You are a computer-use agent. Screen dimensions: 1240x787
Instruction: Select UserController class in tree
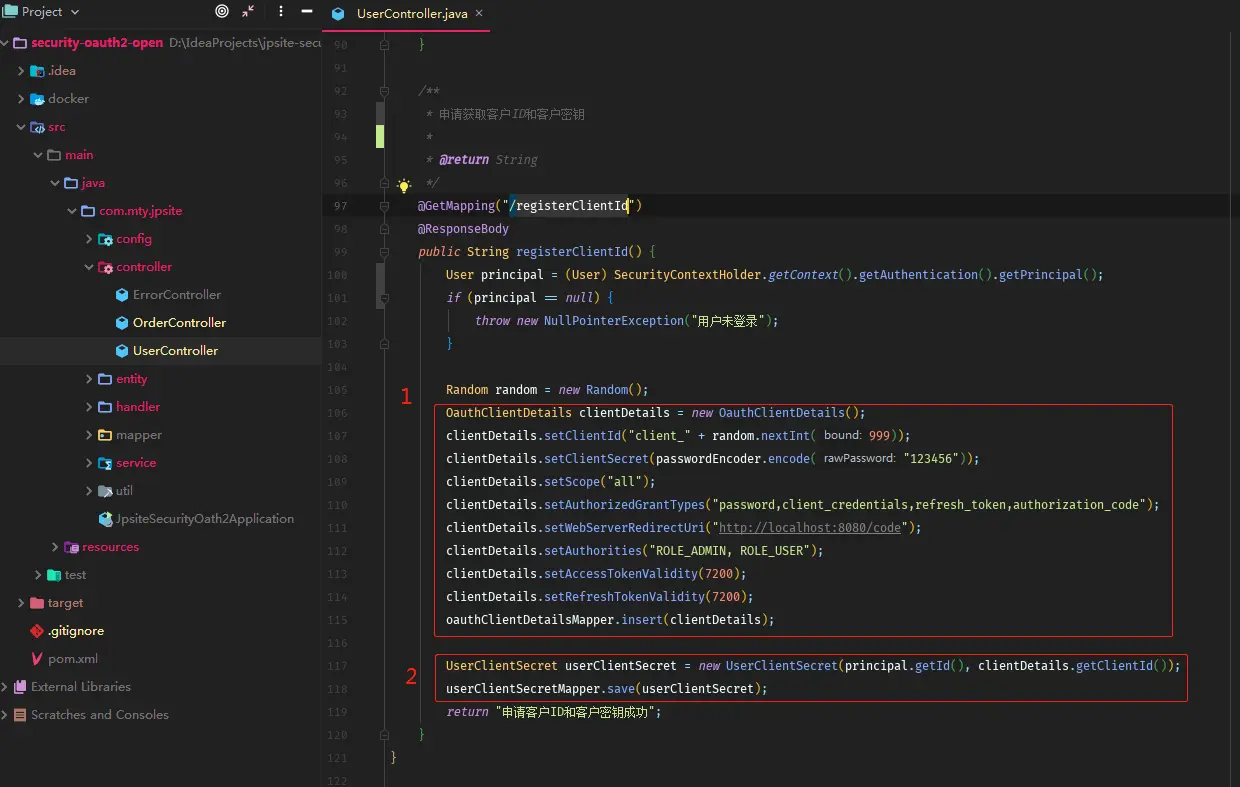point(175,351)
